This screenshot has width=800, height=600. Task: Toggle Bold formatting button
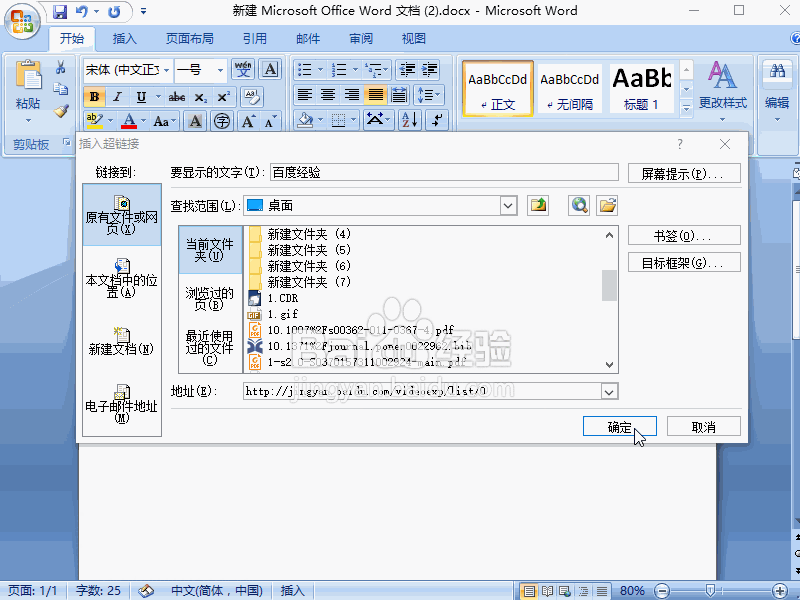click(x=94, y=96)
